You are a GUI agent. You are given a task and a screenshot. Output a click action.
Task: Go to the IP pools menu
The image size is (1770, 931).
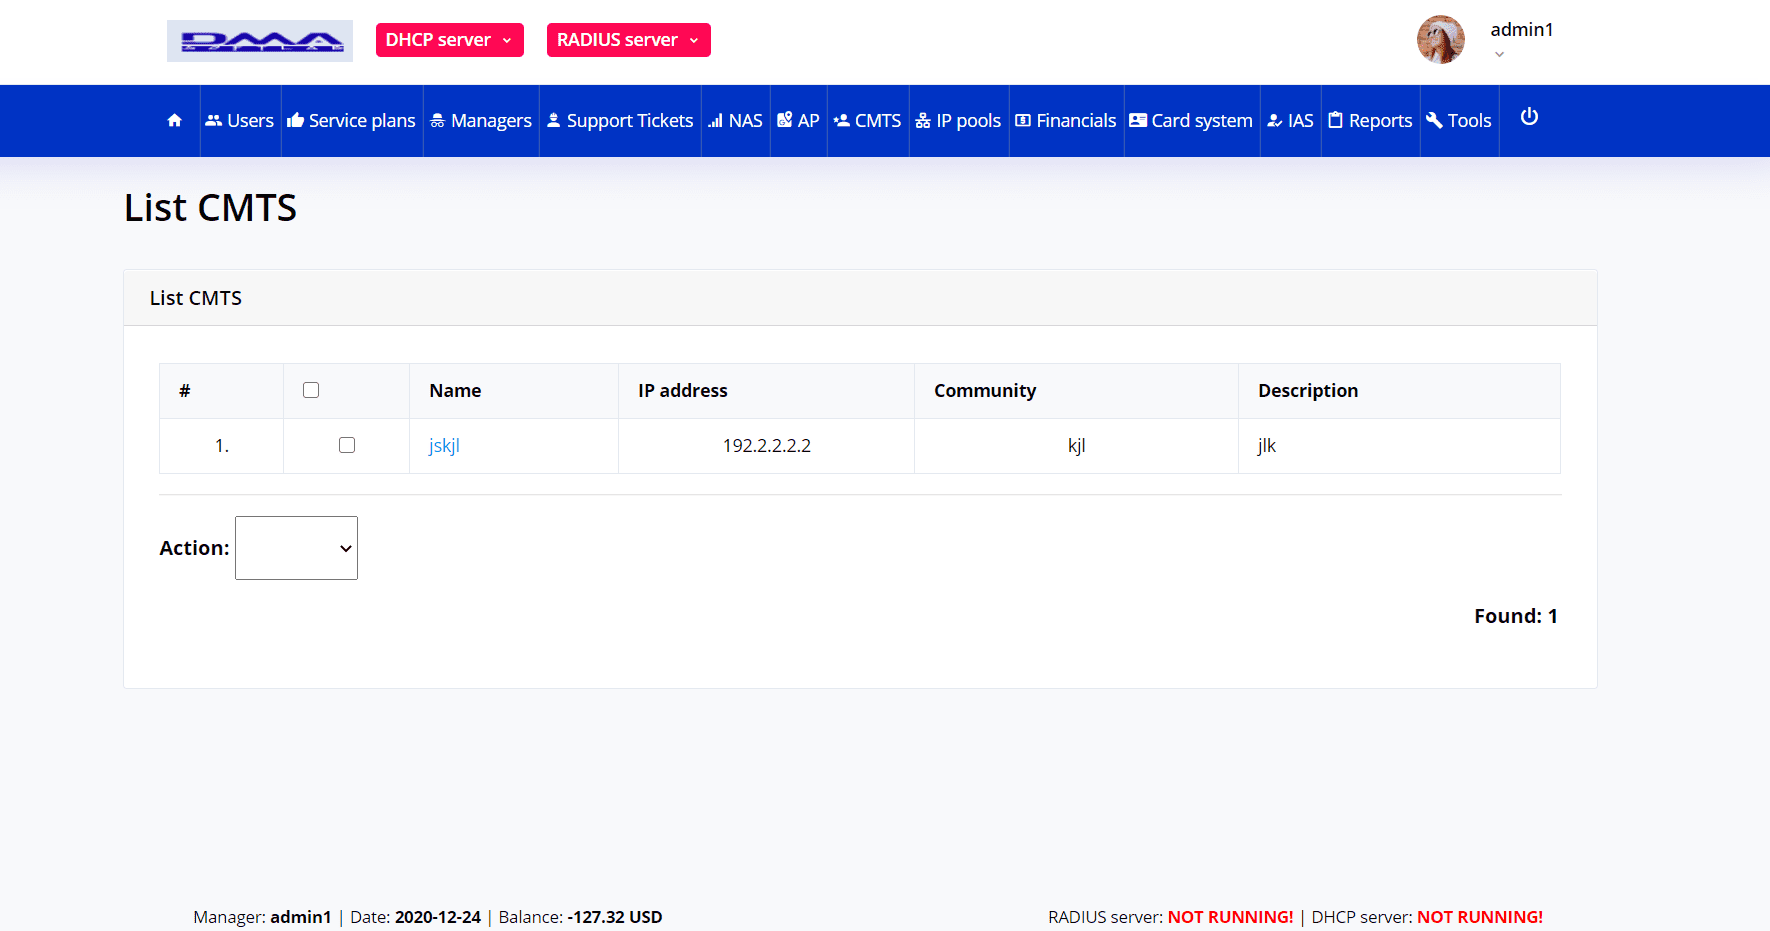point(959,121)
